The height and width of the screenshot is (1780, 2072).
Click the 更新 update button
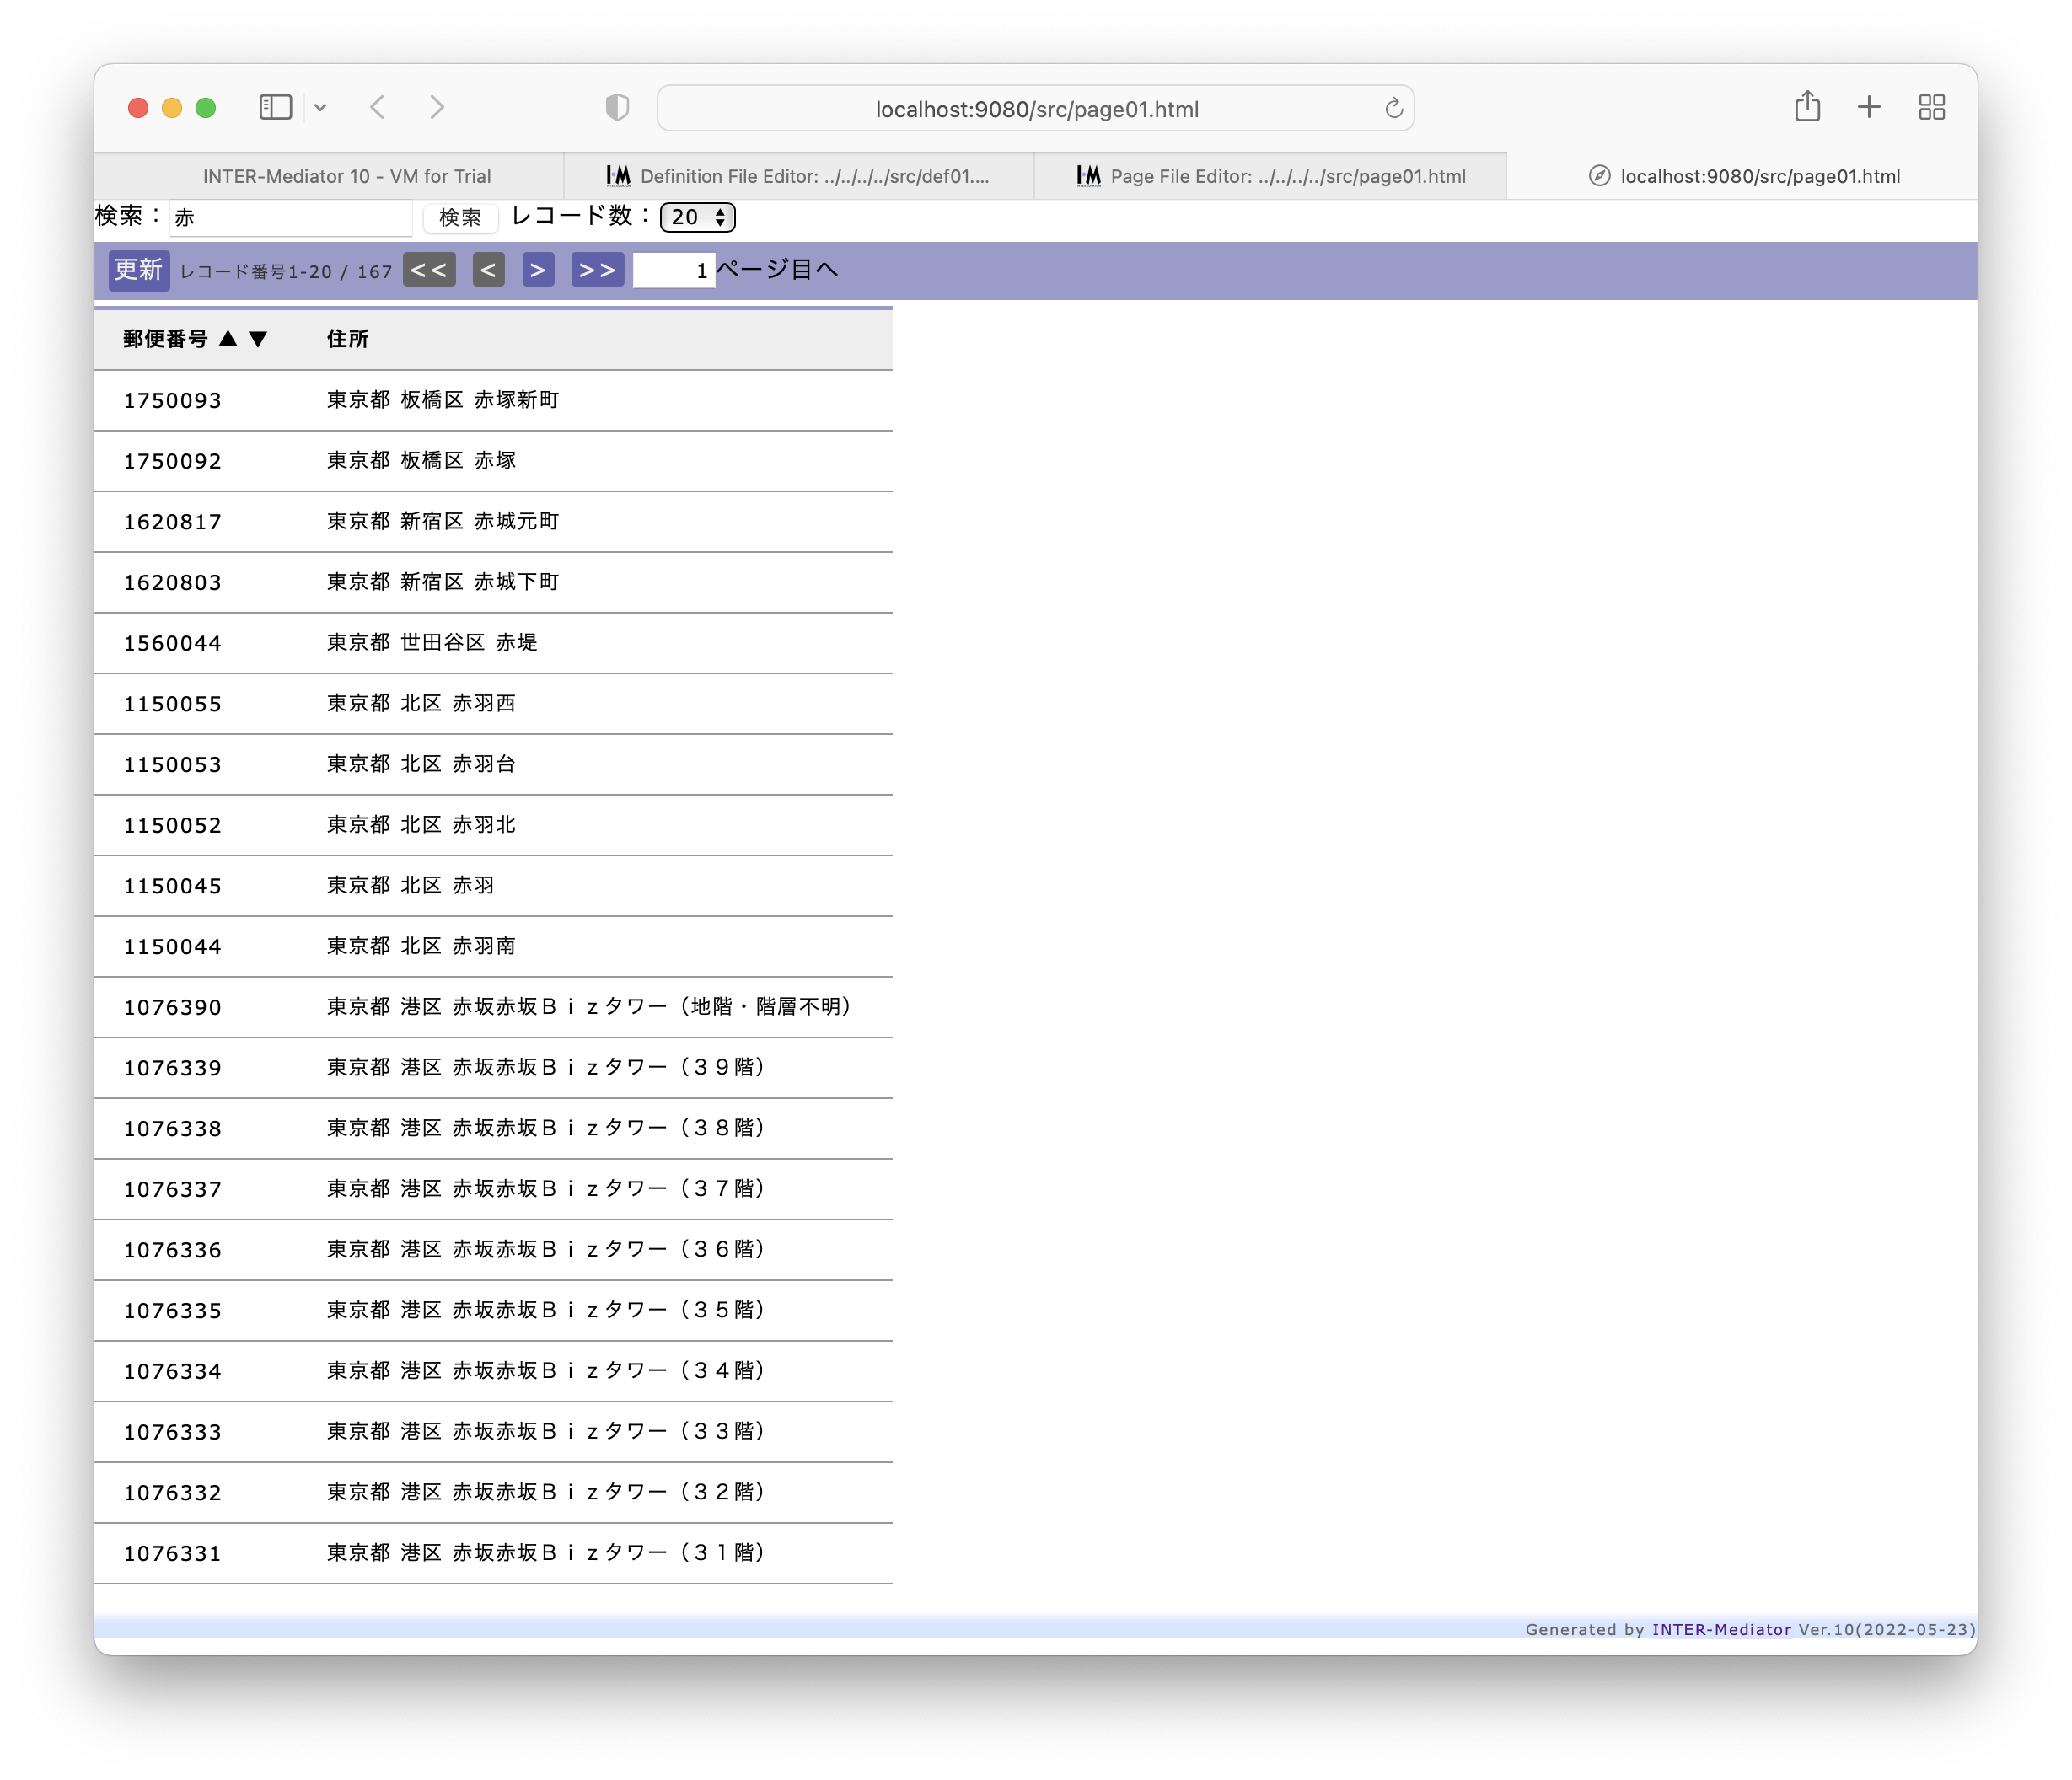pyautogui.click(x=138, y=270)
